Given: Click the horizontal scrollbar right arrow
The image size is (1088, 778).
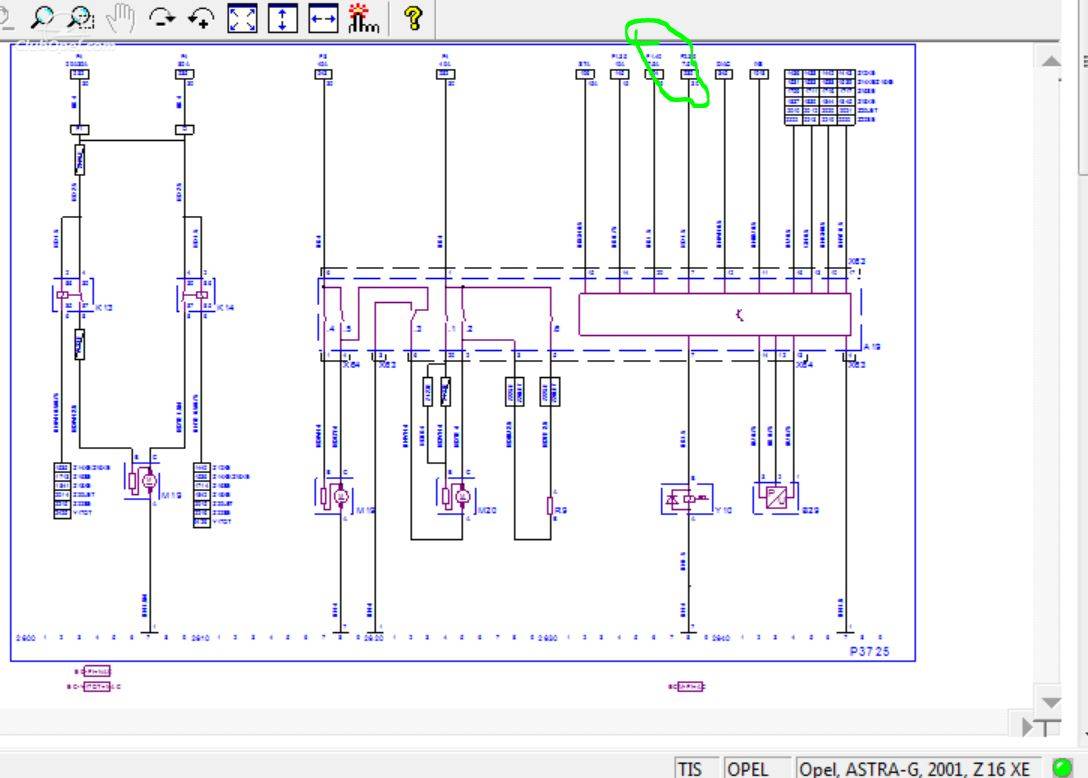Looking at the screenshot, I should (1028, 727).
